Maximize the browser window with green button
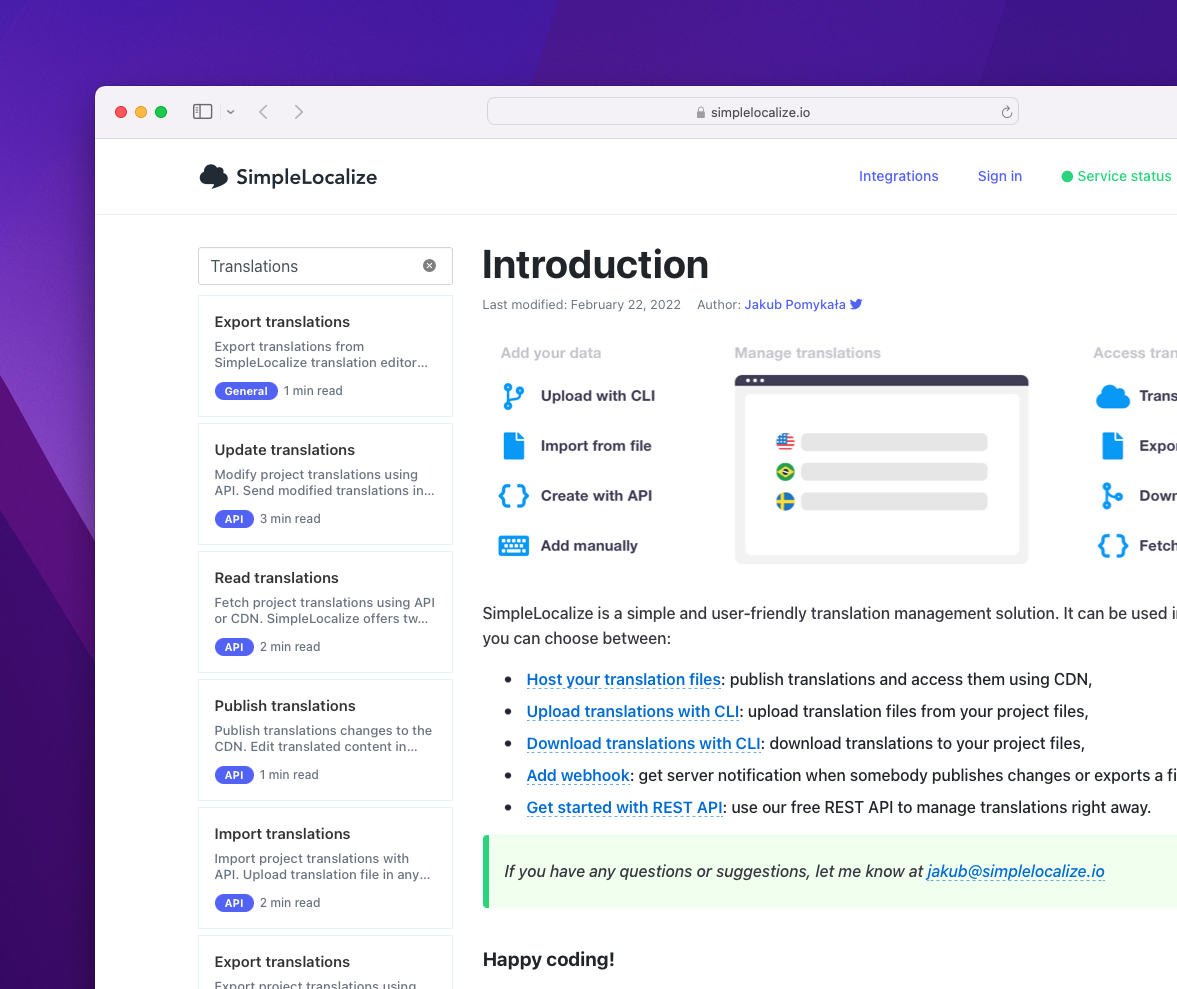 [161, 112]
